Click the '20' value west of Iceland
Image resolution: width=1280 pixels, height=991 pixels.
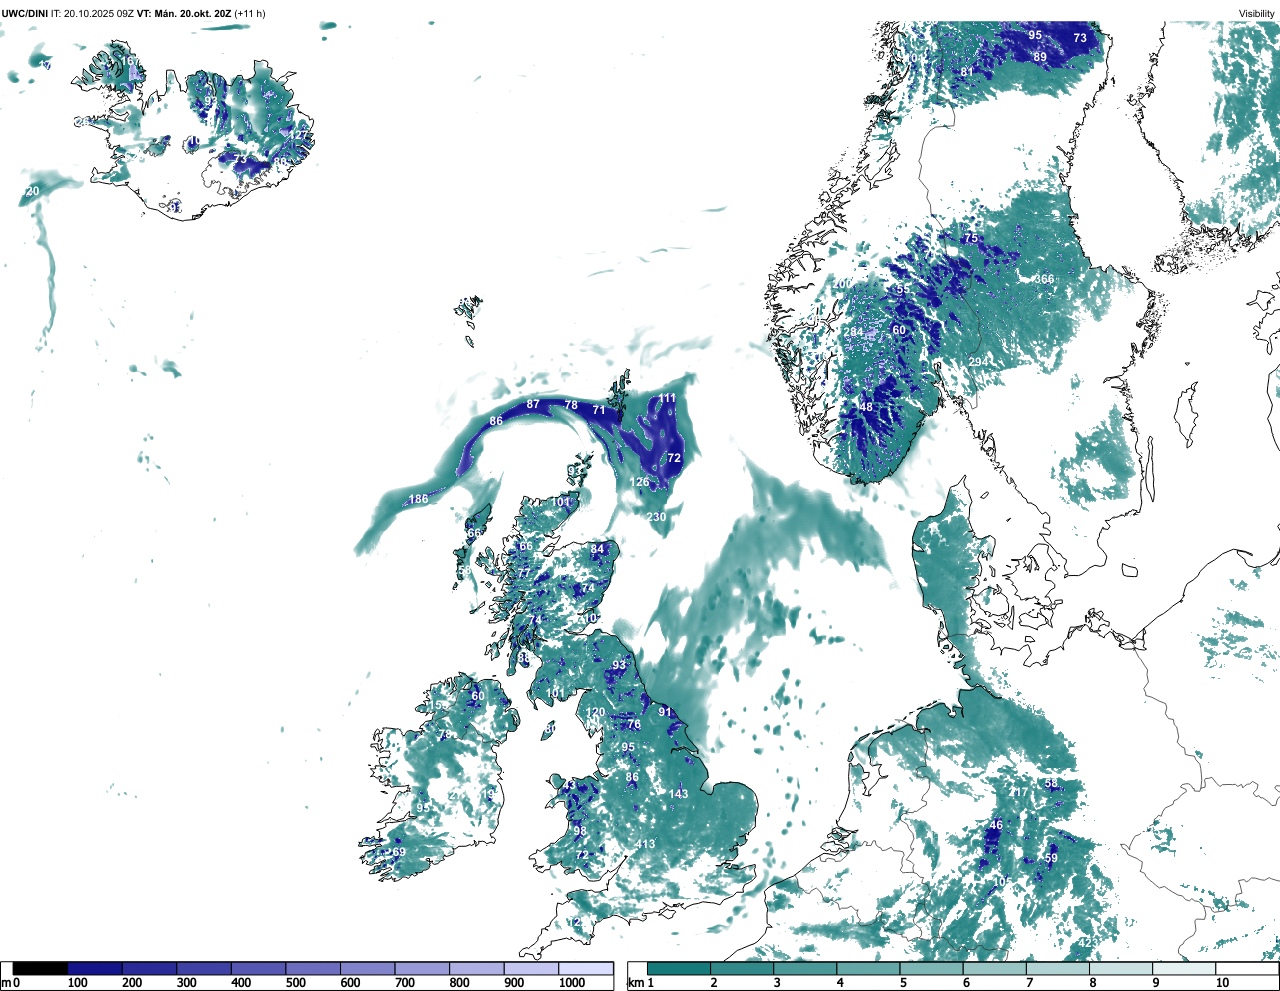[33, 191]
